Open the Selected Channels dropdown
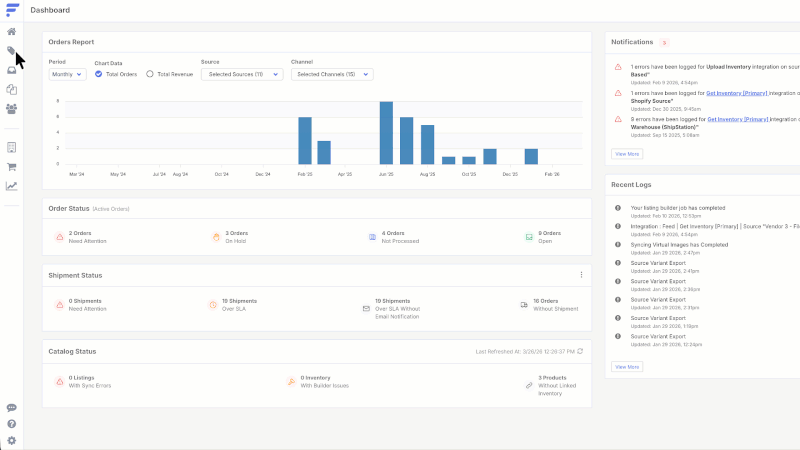Image resolution: width=800 pixels, height=450 pixels. (x=331, y=74)
